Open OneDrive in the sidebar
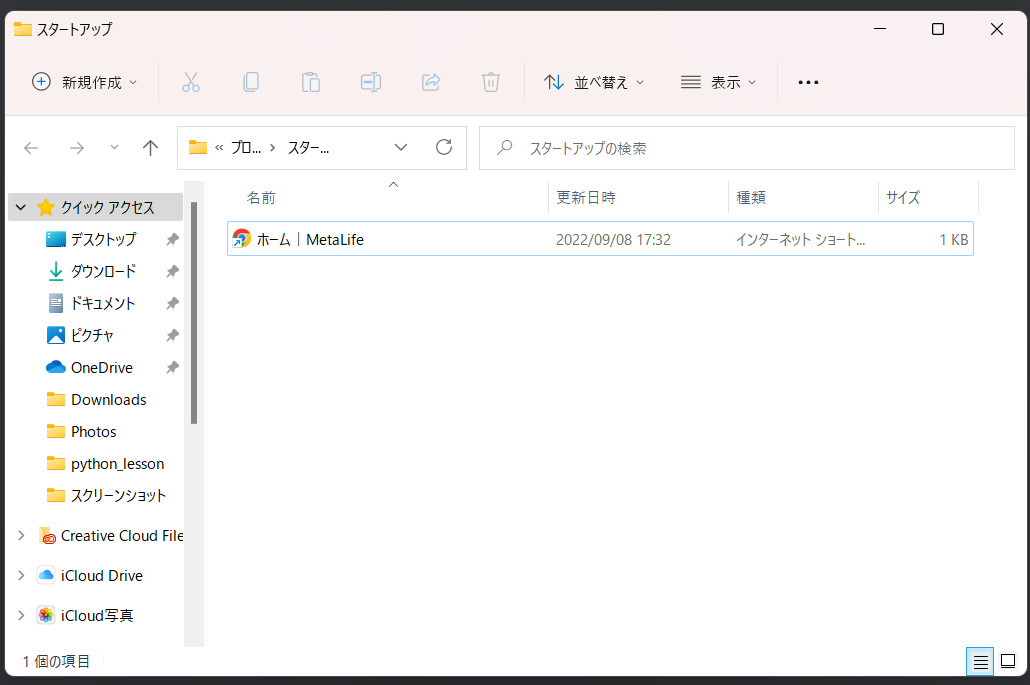The width and height of the screenshot is (1030, 685). 102,368
